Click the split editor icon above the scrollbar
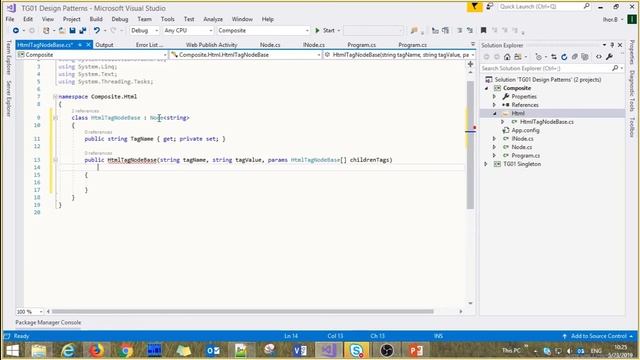This screenshot has width=640, height=360. click(x=470, y=64)
